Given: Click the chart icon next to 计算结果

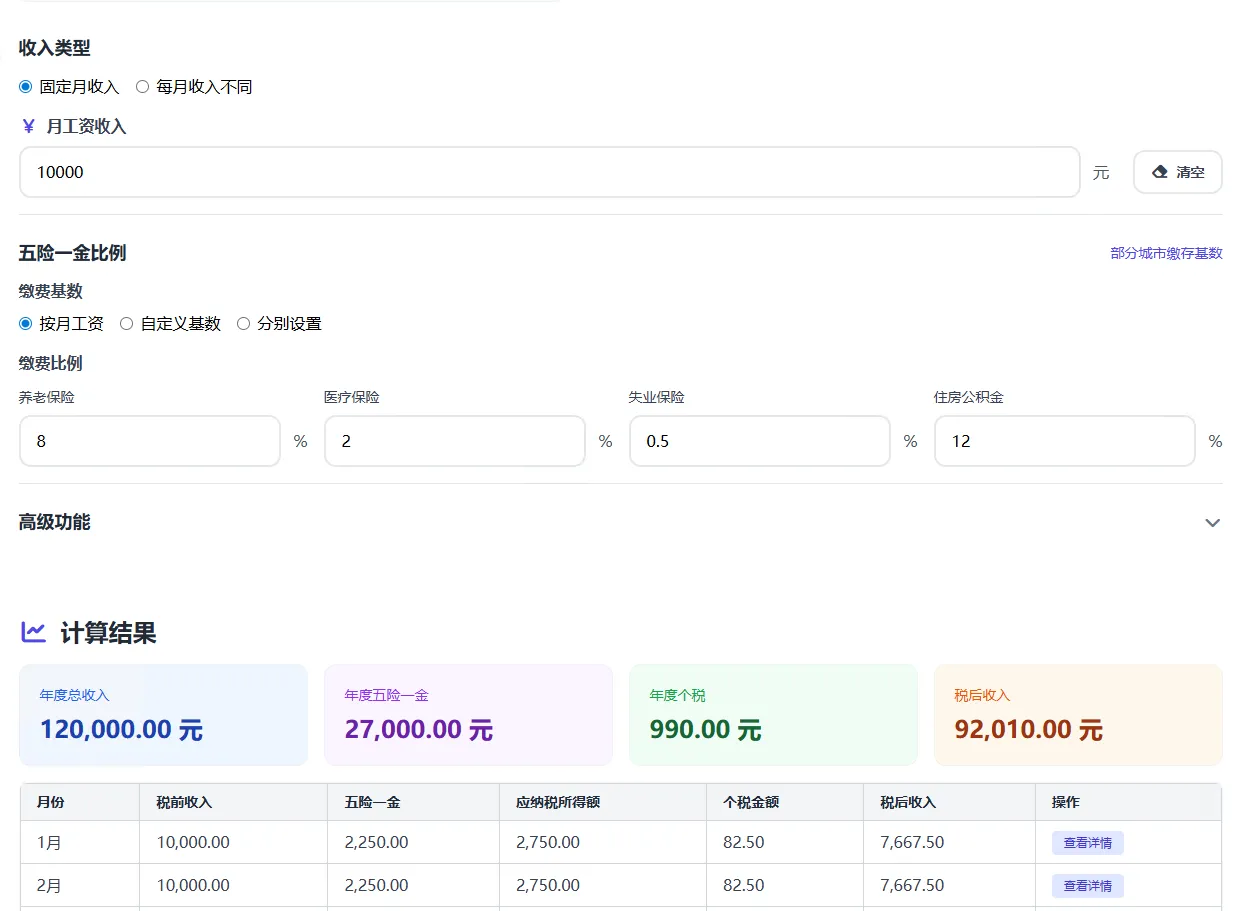Looking at the screenshot, I should 33,632.
